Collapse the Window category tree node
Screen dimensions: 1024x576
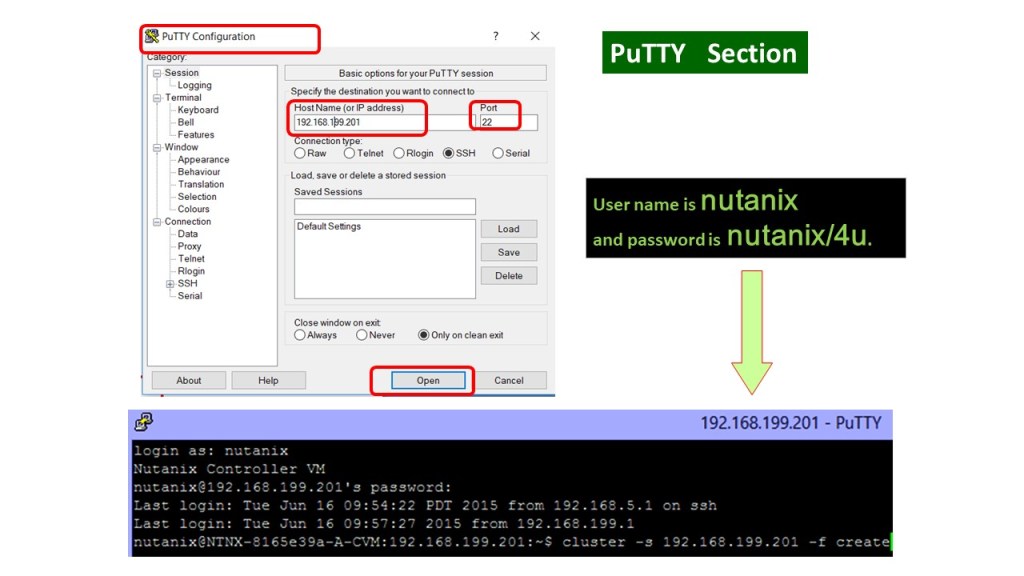click(x=157, y=148)
